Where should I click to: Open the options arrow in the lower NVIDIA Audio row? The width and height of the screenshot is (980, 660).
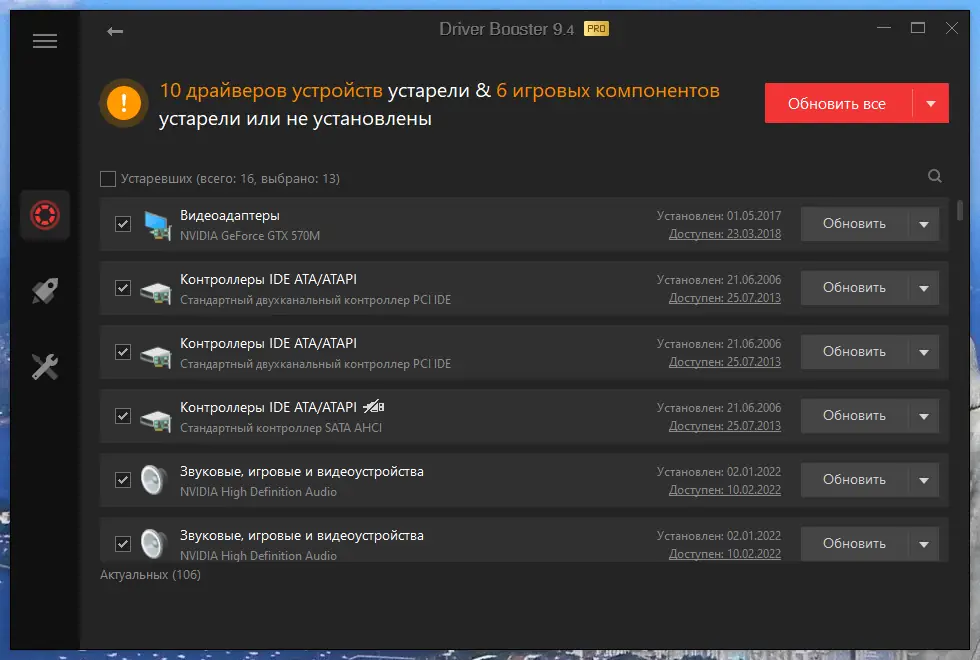[x=924, y=544]
